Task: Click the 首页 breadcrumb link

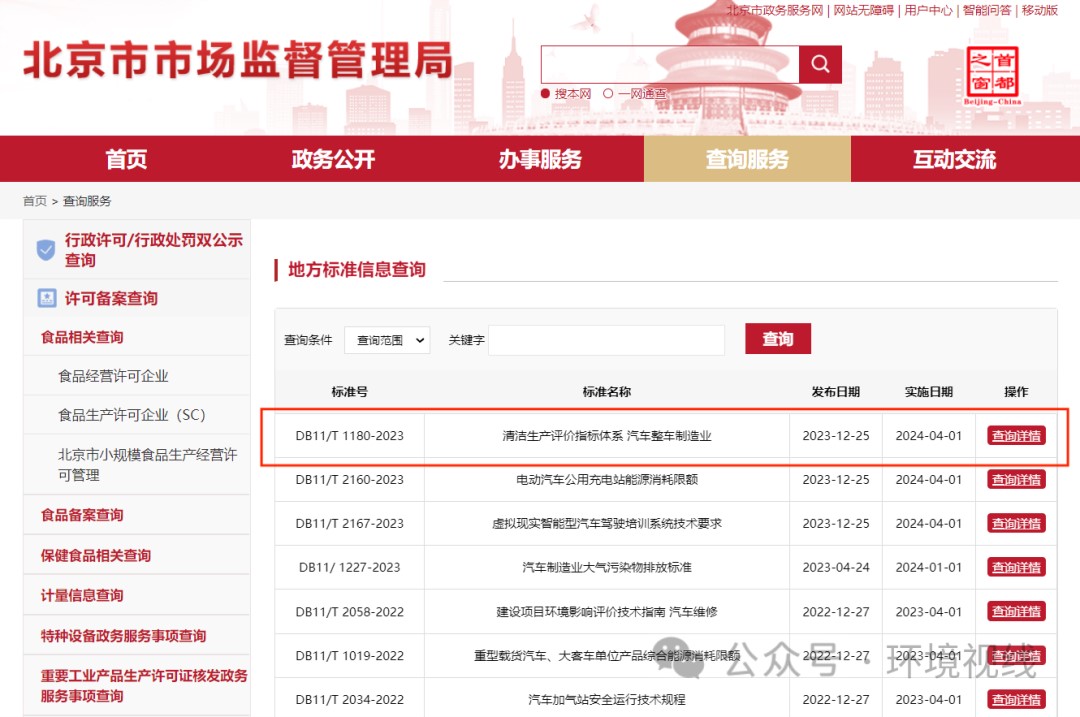Action: pos(34,201)
